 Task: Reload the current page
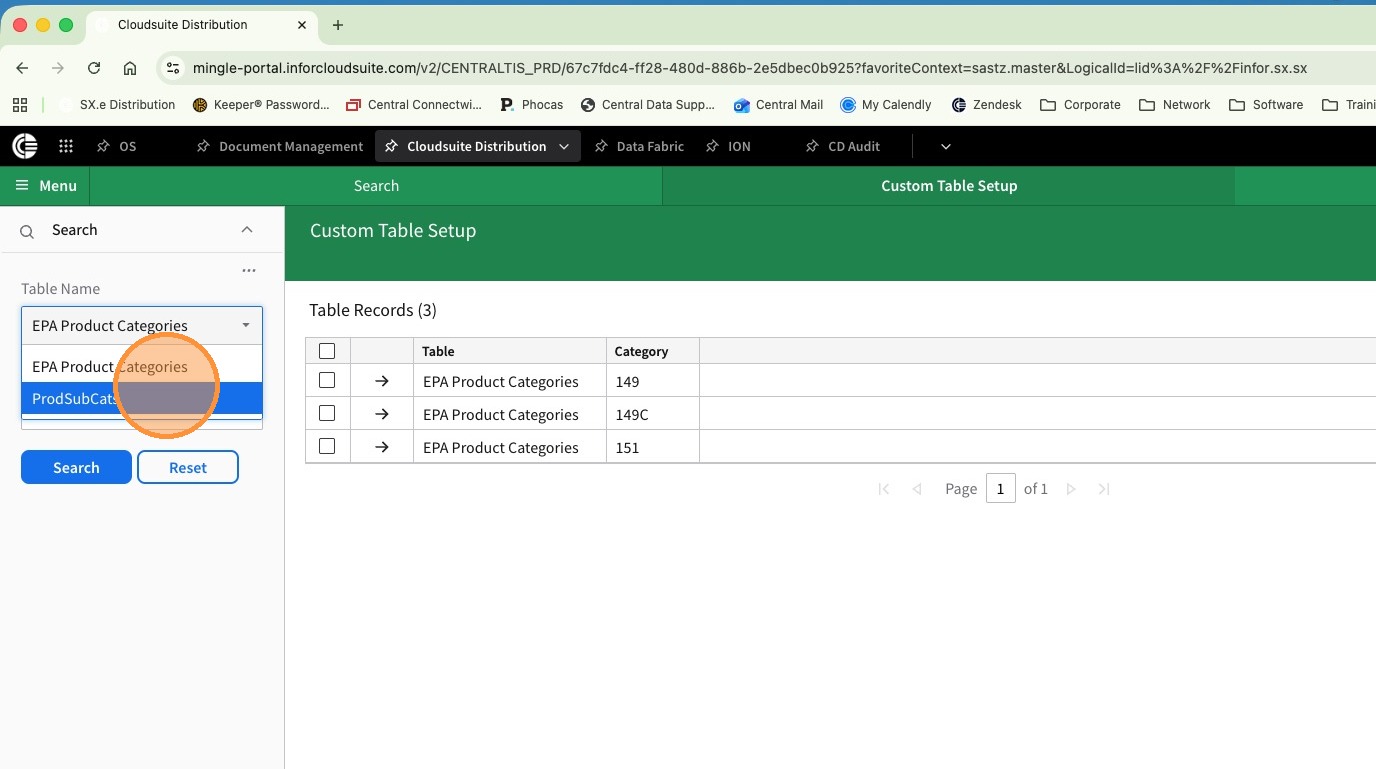click(94, 68)
